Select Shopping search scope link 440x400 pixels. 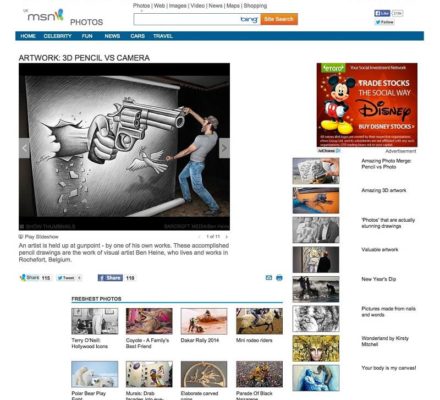tap(255, 6)
